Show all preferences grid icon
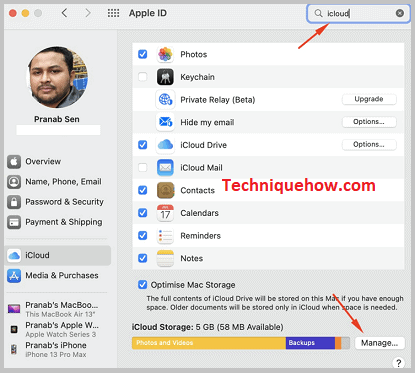415x373 pixels. (113, 13)
